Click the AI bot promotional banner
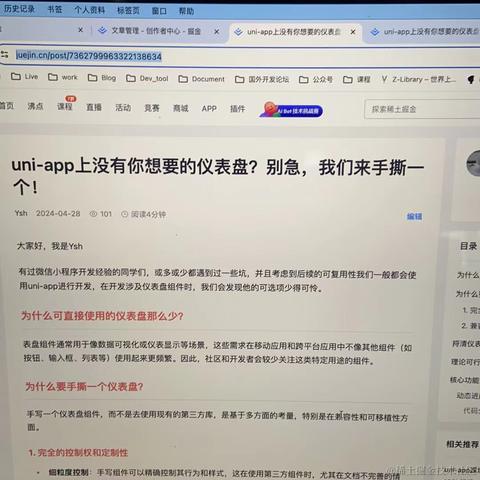Screen dimensions: 480x480 [291, 110]
